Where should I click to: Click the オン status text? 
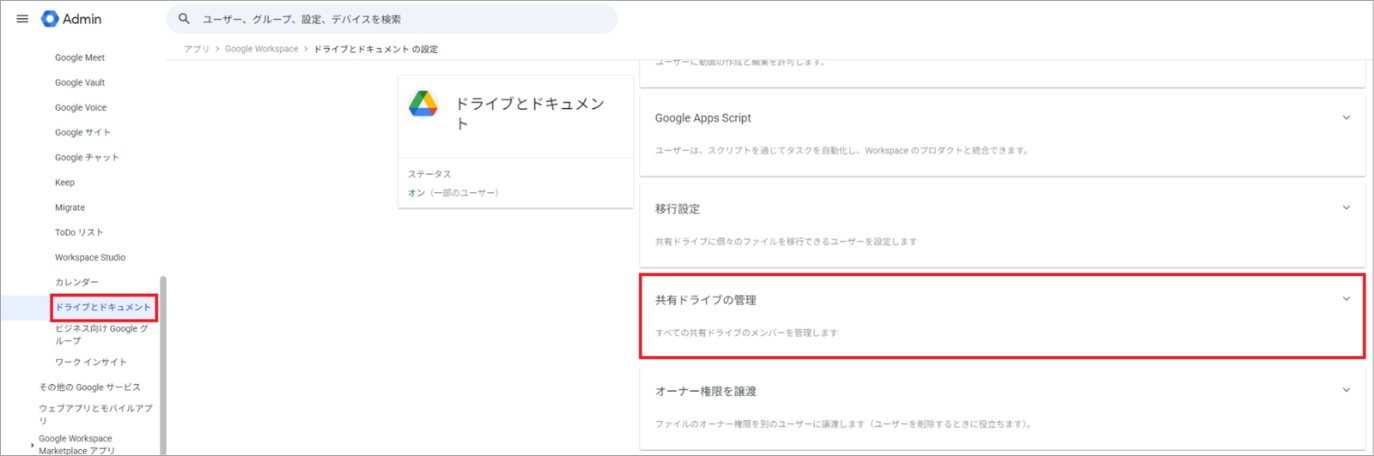414,192
